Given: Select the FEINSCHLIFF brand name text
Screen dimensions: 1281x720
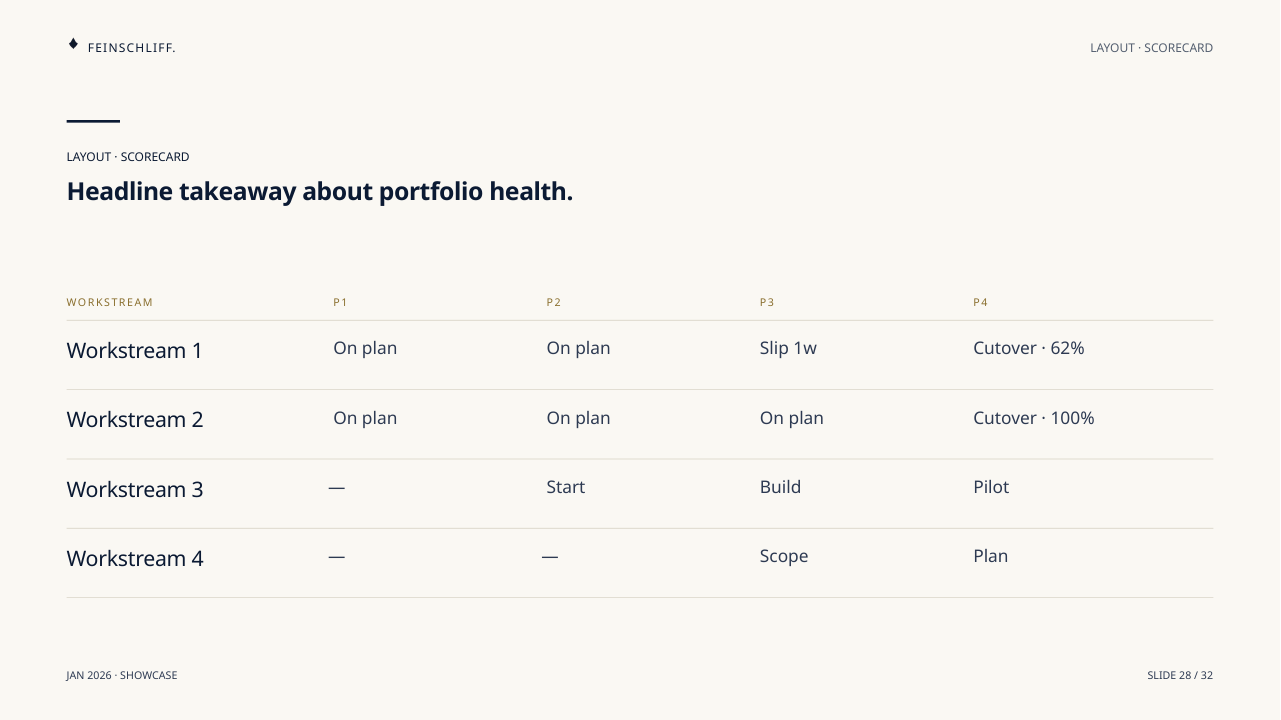Looking at the screenshot, I should tap(131, 48).
